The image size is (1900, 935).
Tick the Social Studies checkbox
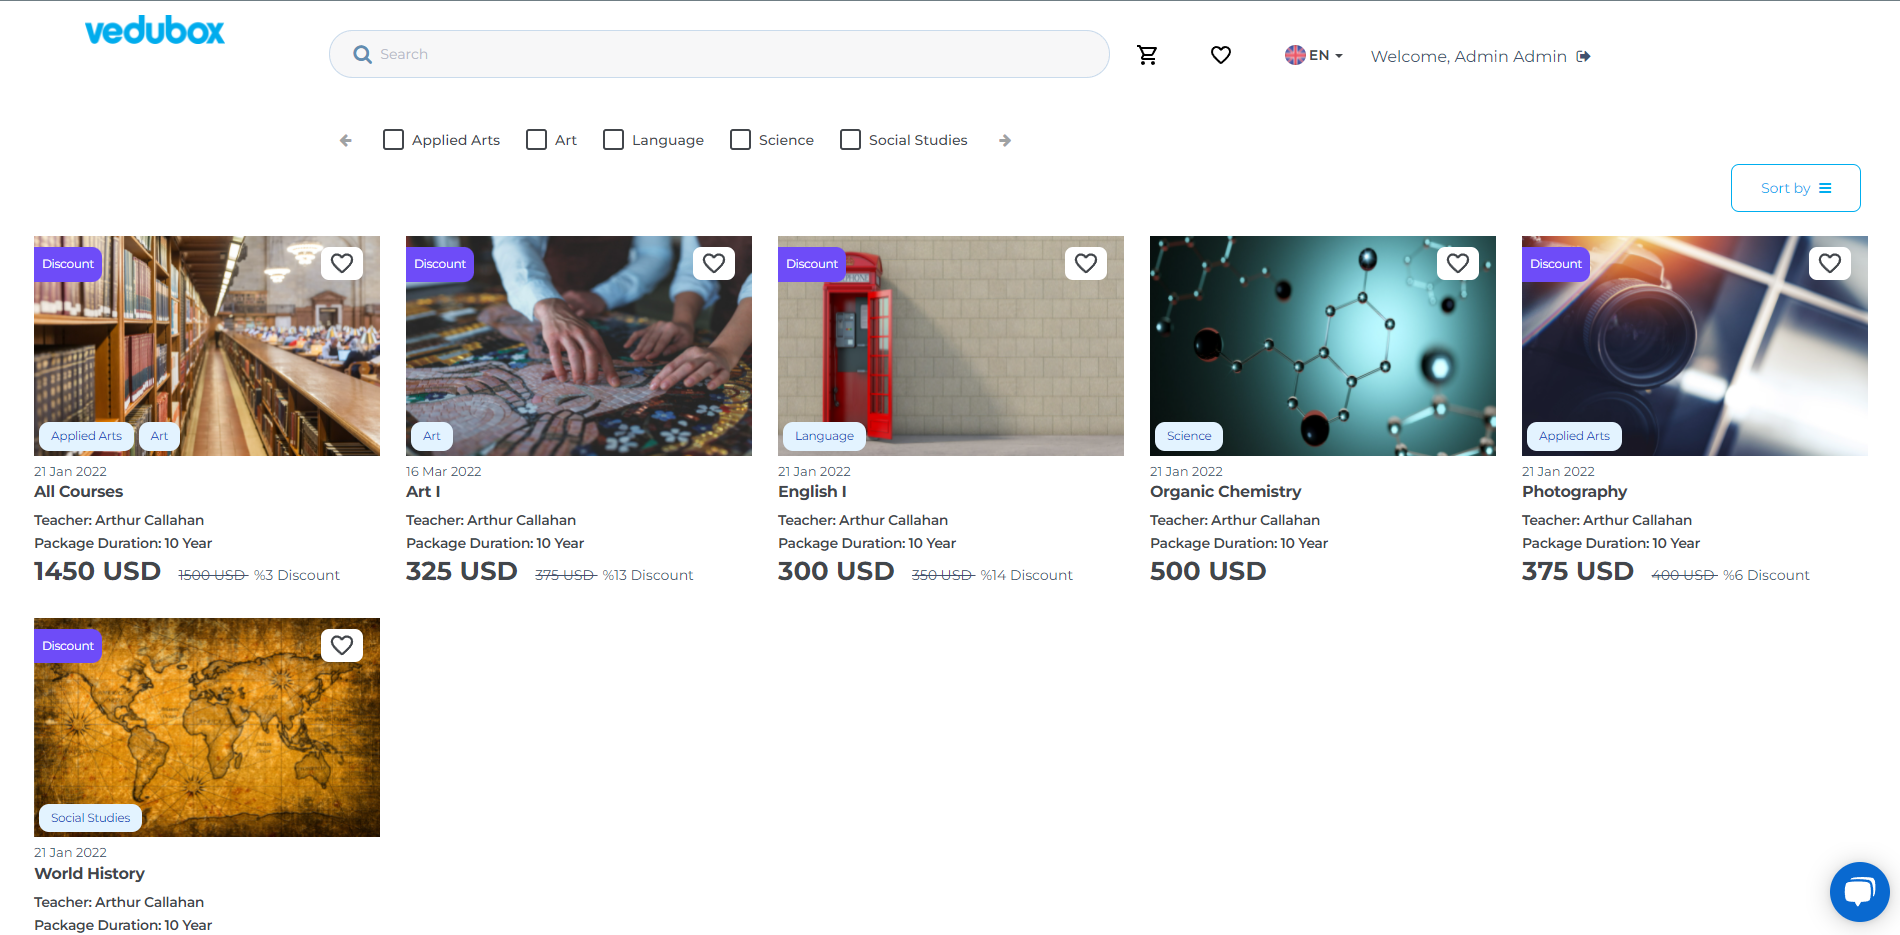click(850, 140)
